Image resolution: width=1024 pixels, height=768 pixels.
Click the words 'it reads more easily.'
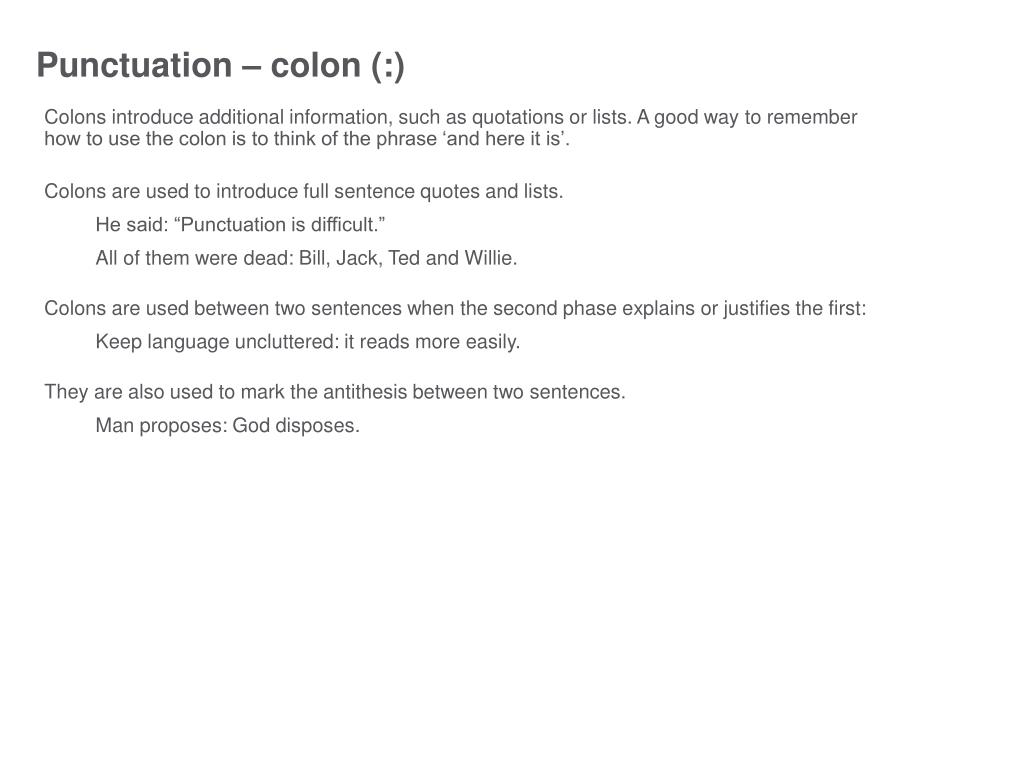(x=432, y=342)
